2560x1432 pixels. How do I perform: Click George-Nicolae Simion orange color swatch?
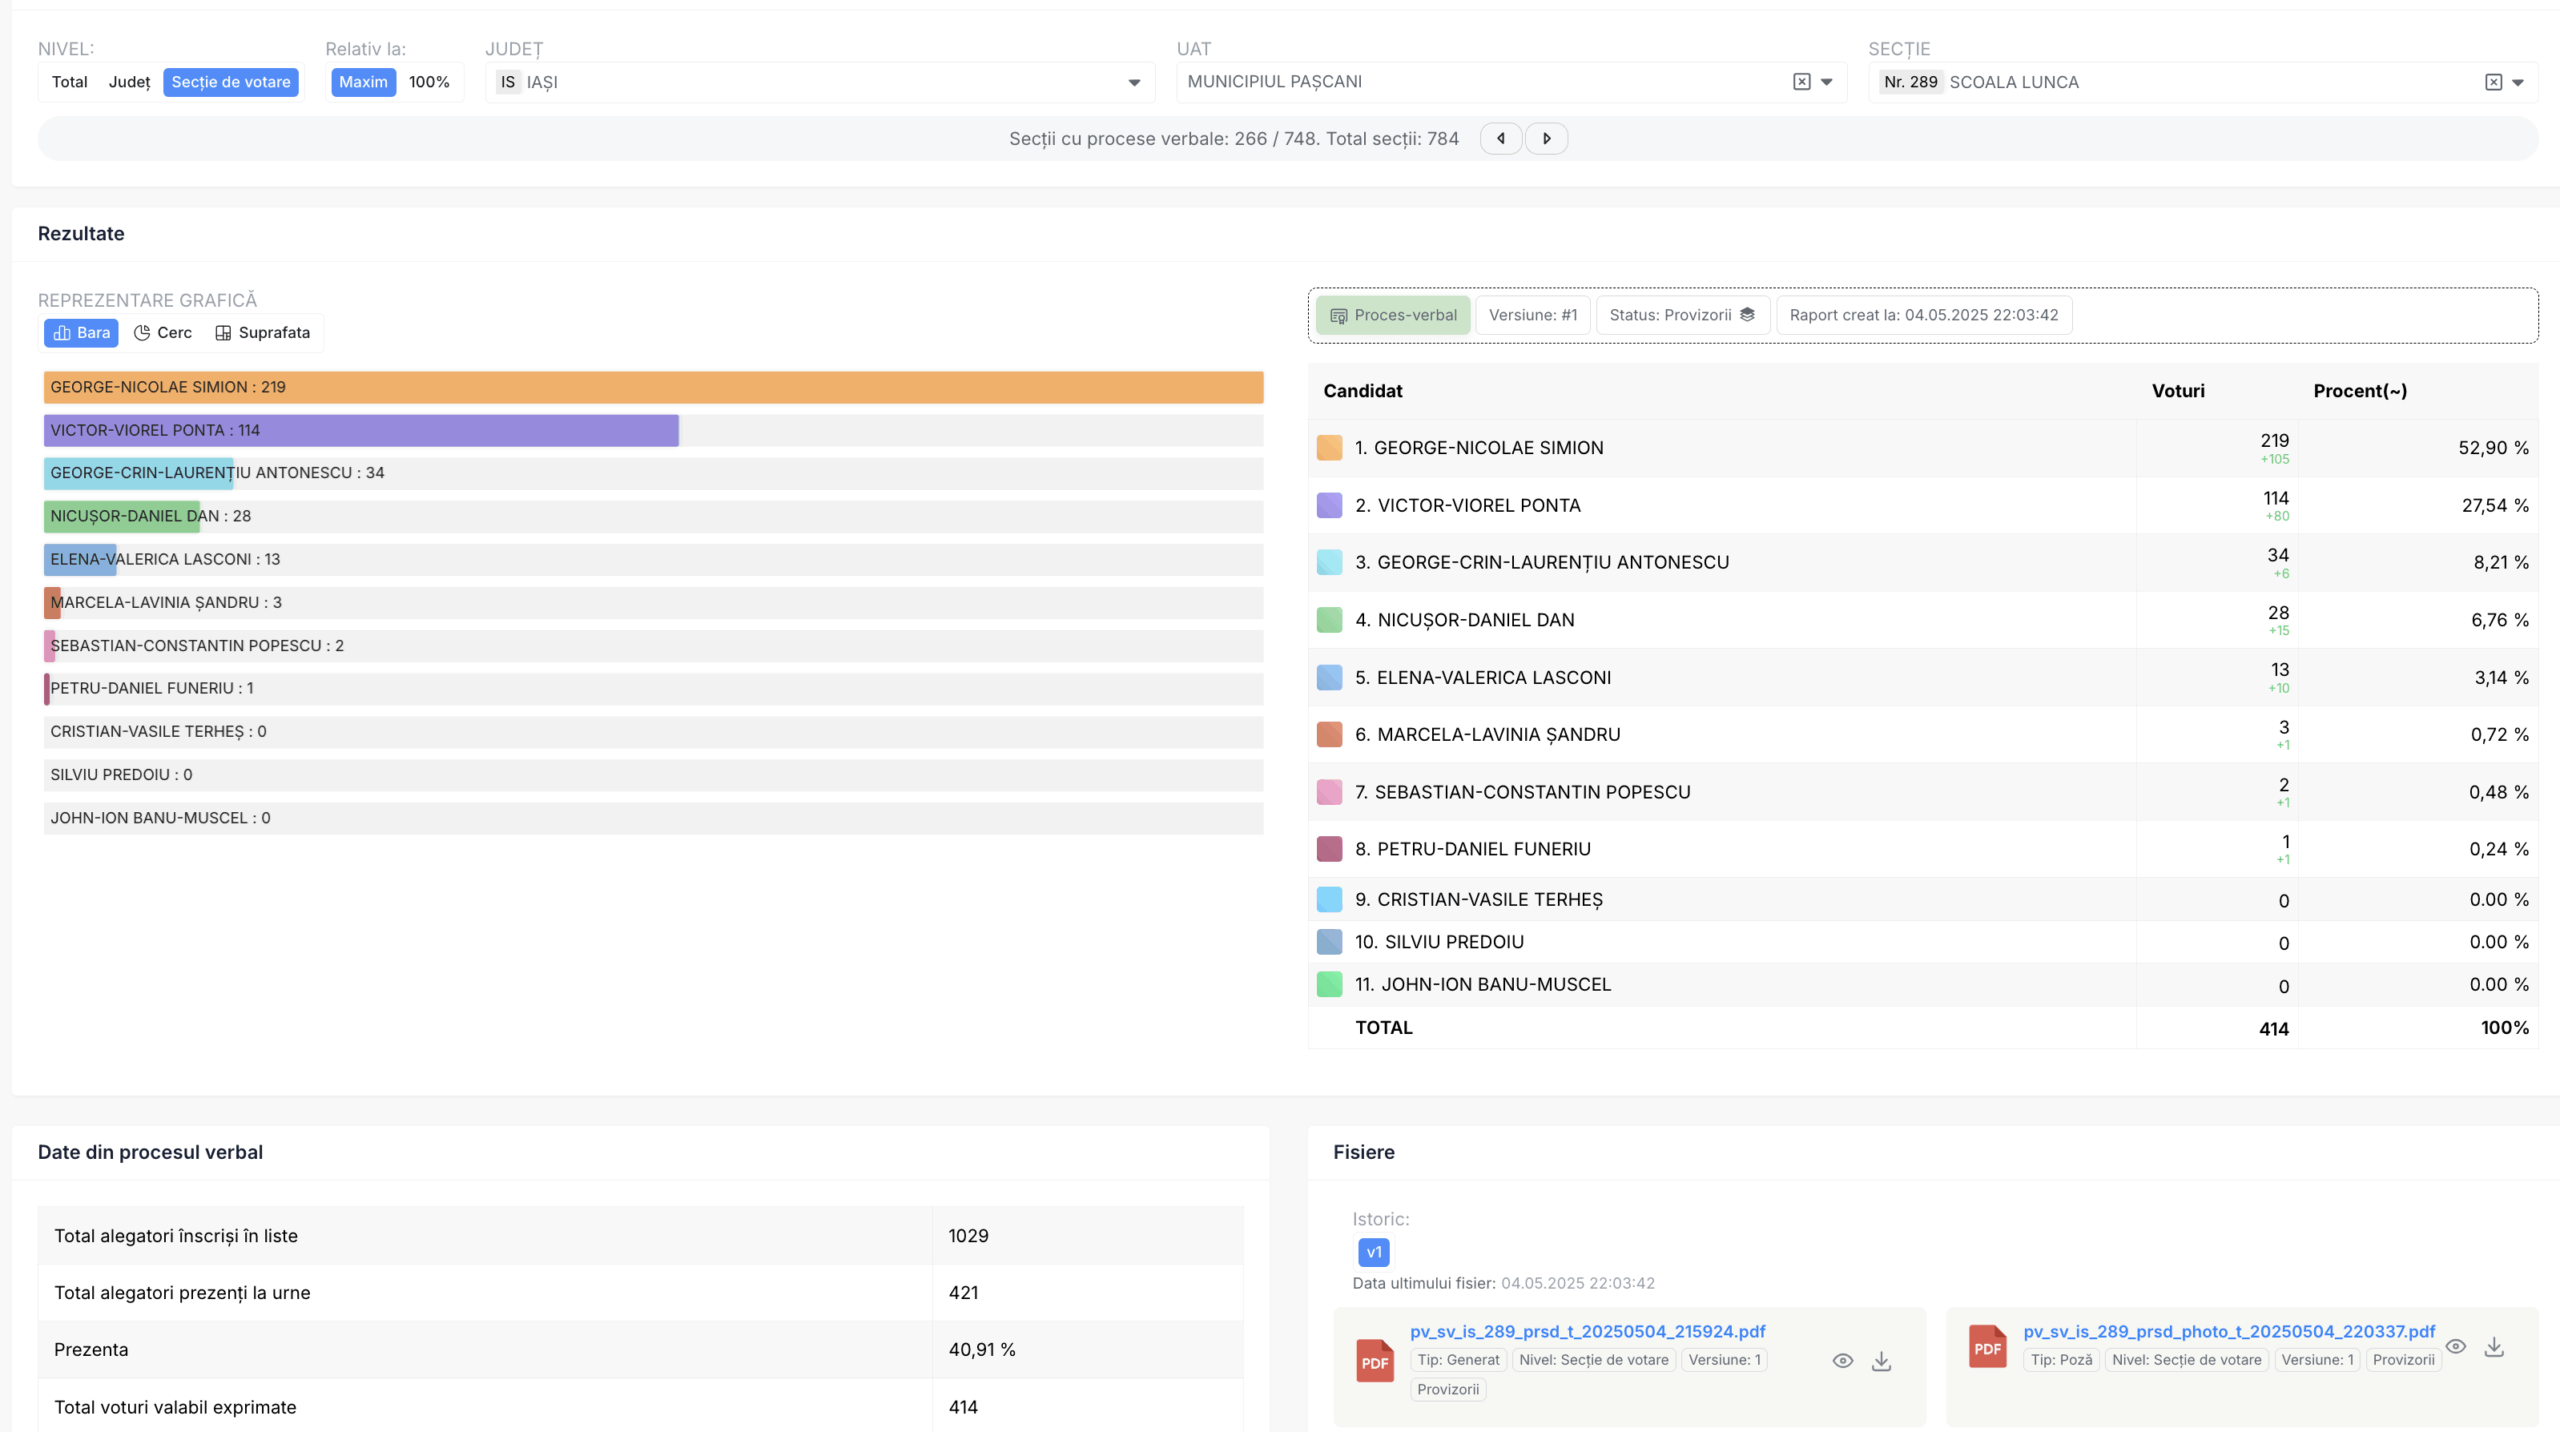click(1329, 448)
